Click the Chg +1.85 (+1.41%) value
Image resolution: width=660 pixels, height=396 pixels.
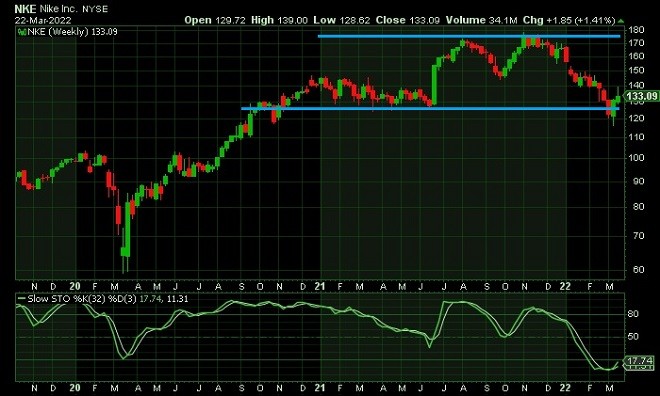click(569, 20)
